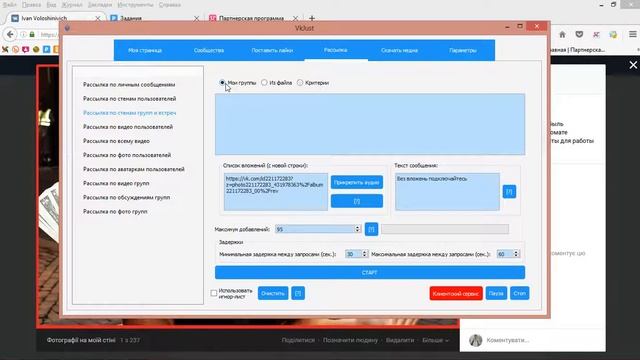Select Рассылка по видео групп

click(116, 183)
